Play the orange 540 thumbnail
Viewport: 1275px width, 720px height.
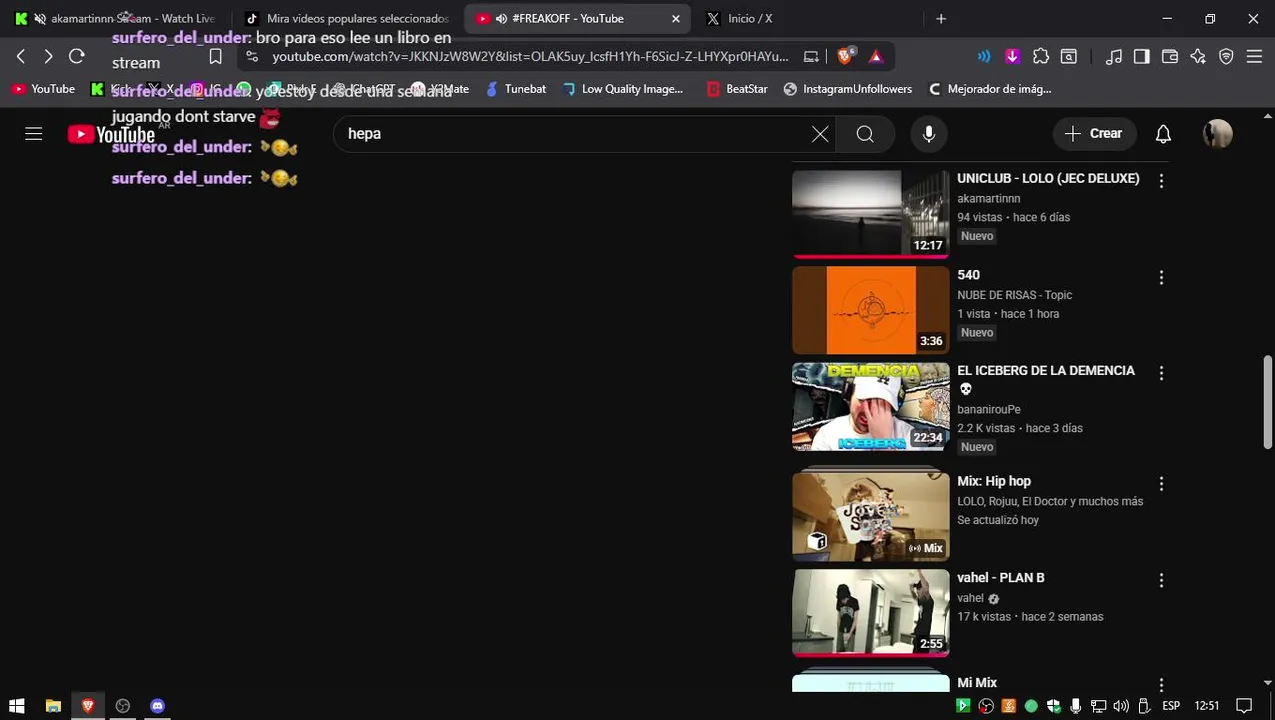pos(871,310)
